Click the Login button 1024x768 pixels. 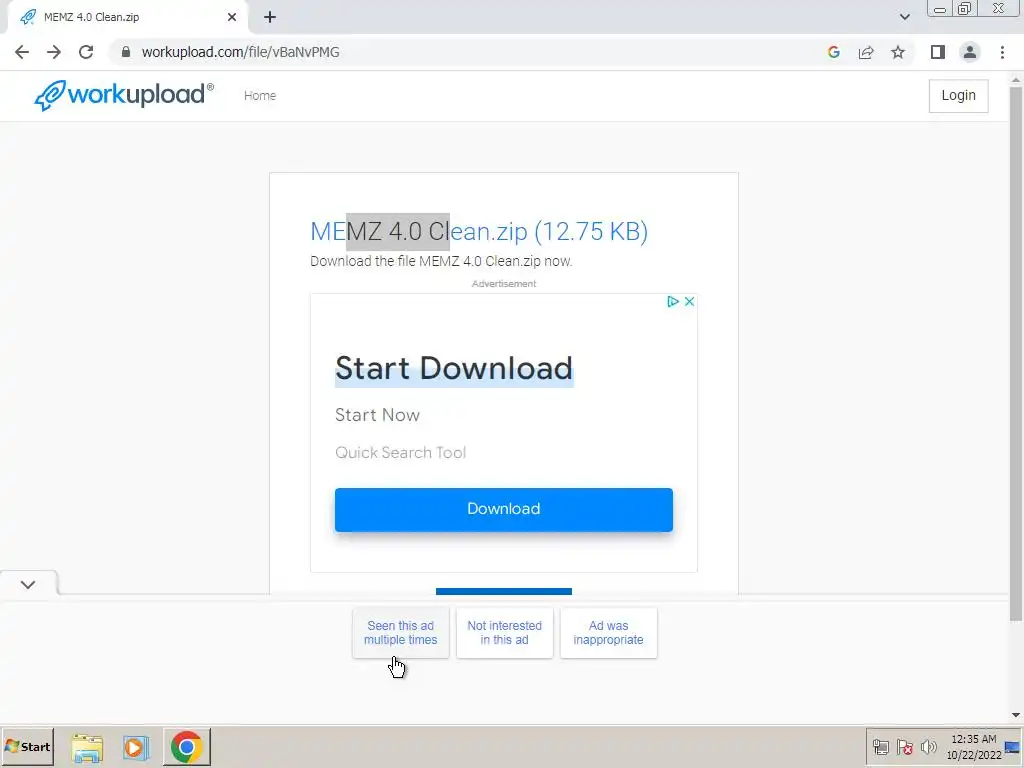click(958, 95)
